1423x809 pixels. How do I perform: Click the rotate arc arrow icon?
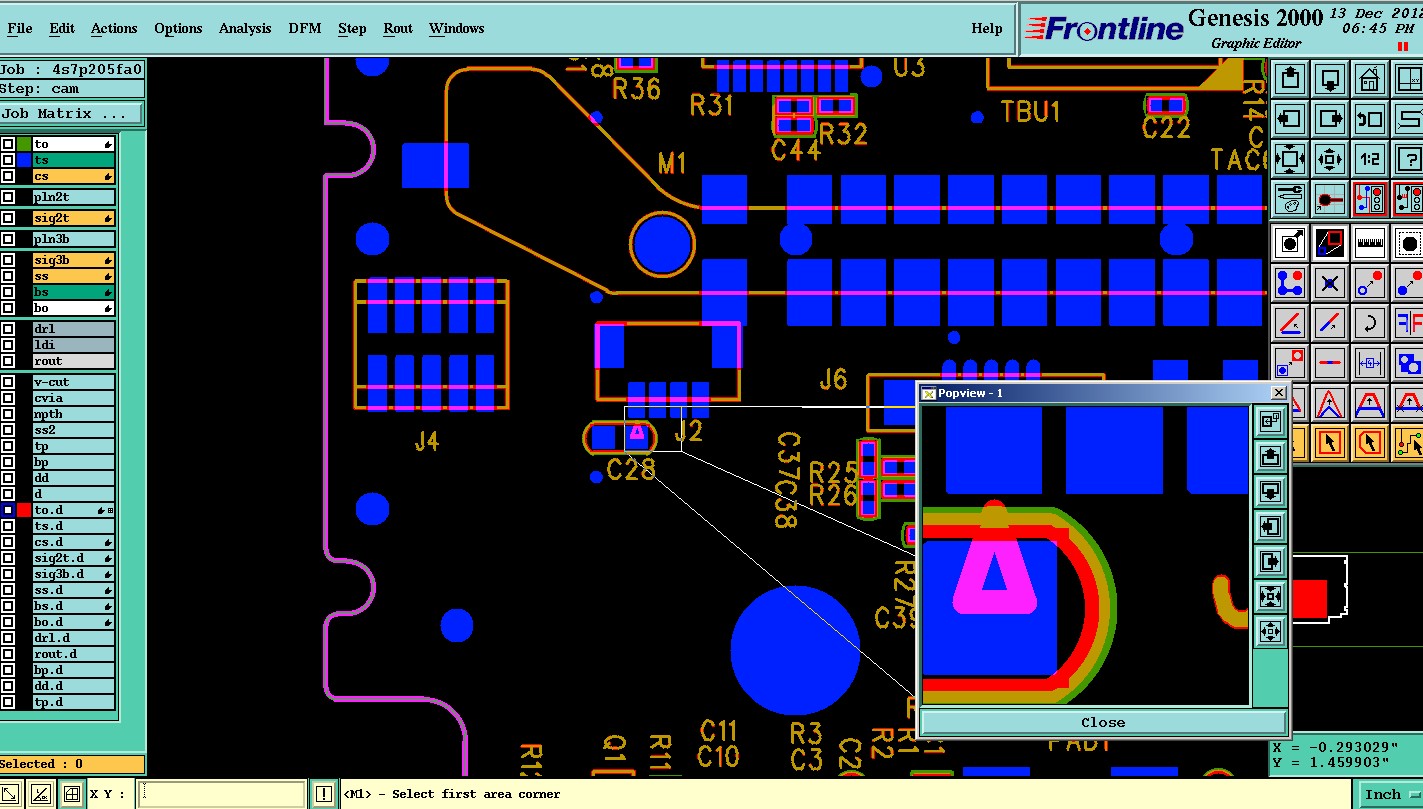pos(1369,323)
